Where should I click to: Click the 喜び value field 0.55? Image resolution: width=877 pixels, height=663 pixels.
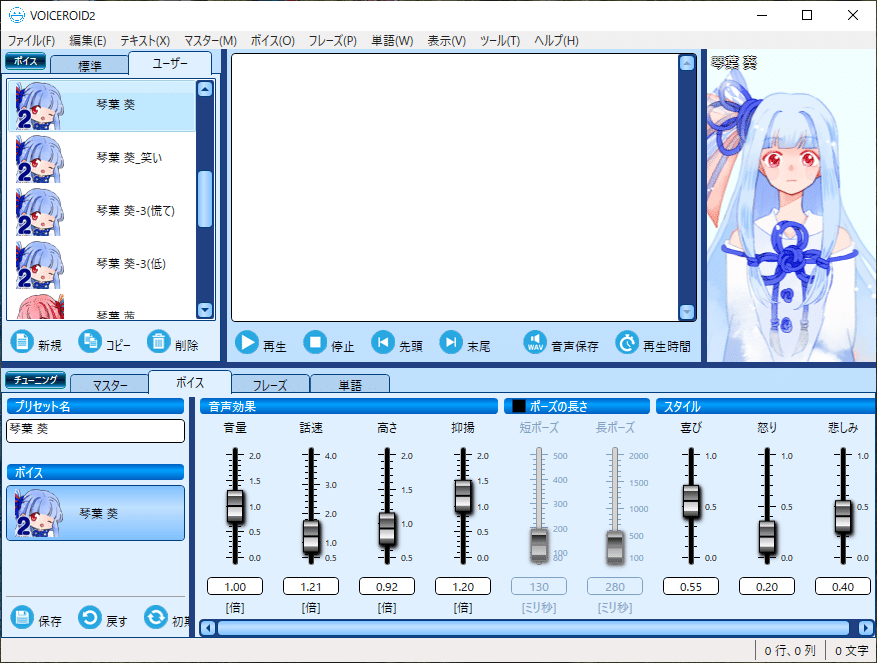click(x=691, y=586)
